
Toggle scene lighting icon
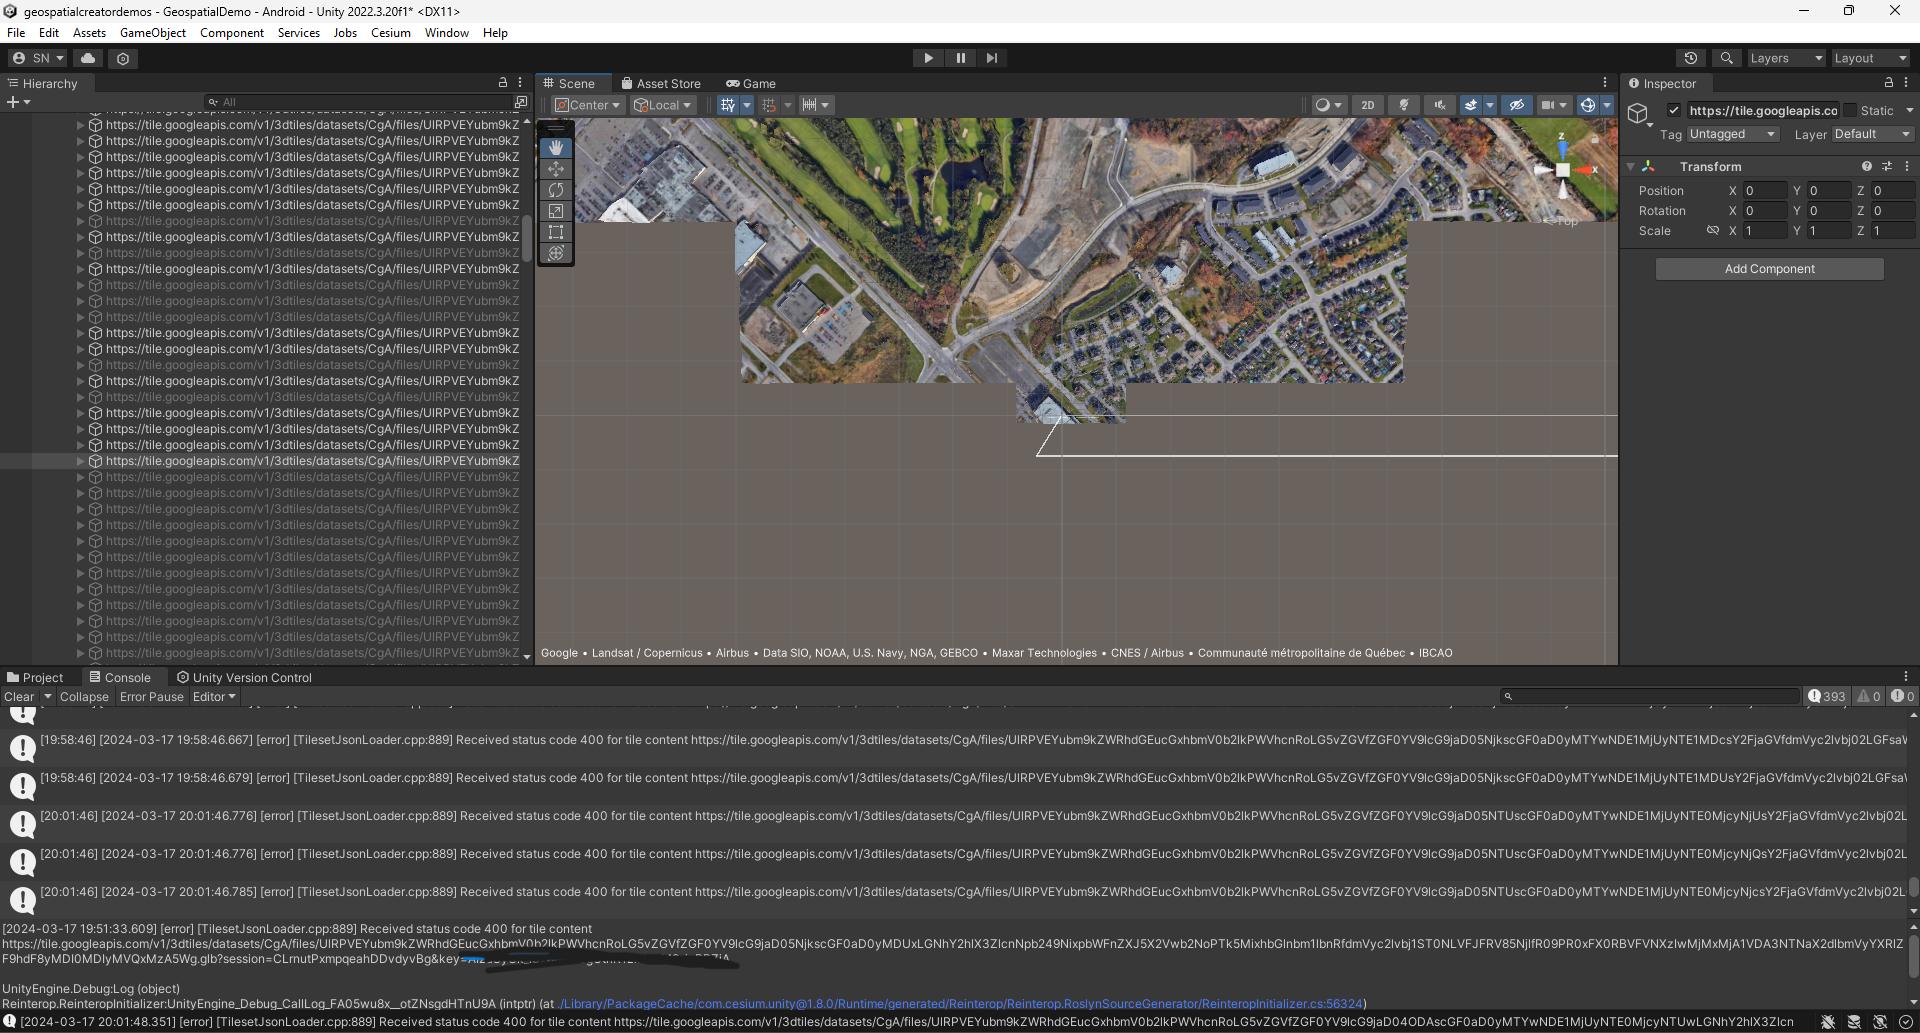[x=1404, y=105]
